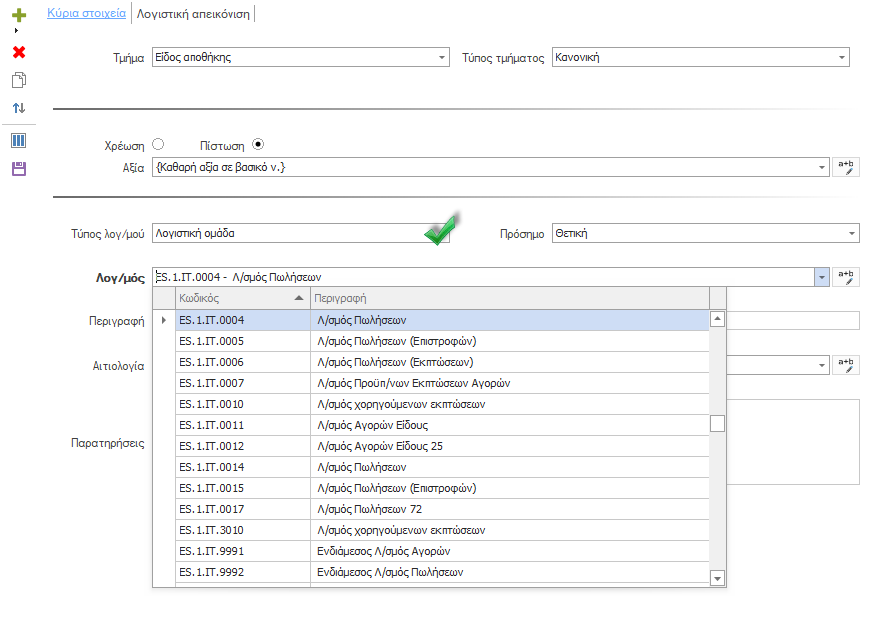The height and width of the screenshot is (641, 869).
Task: Click the copy documents icon
Action: coord(19,80)
